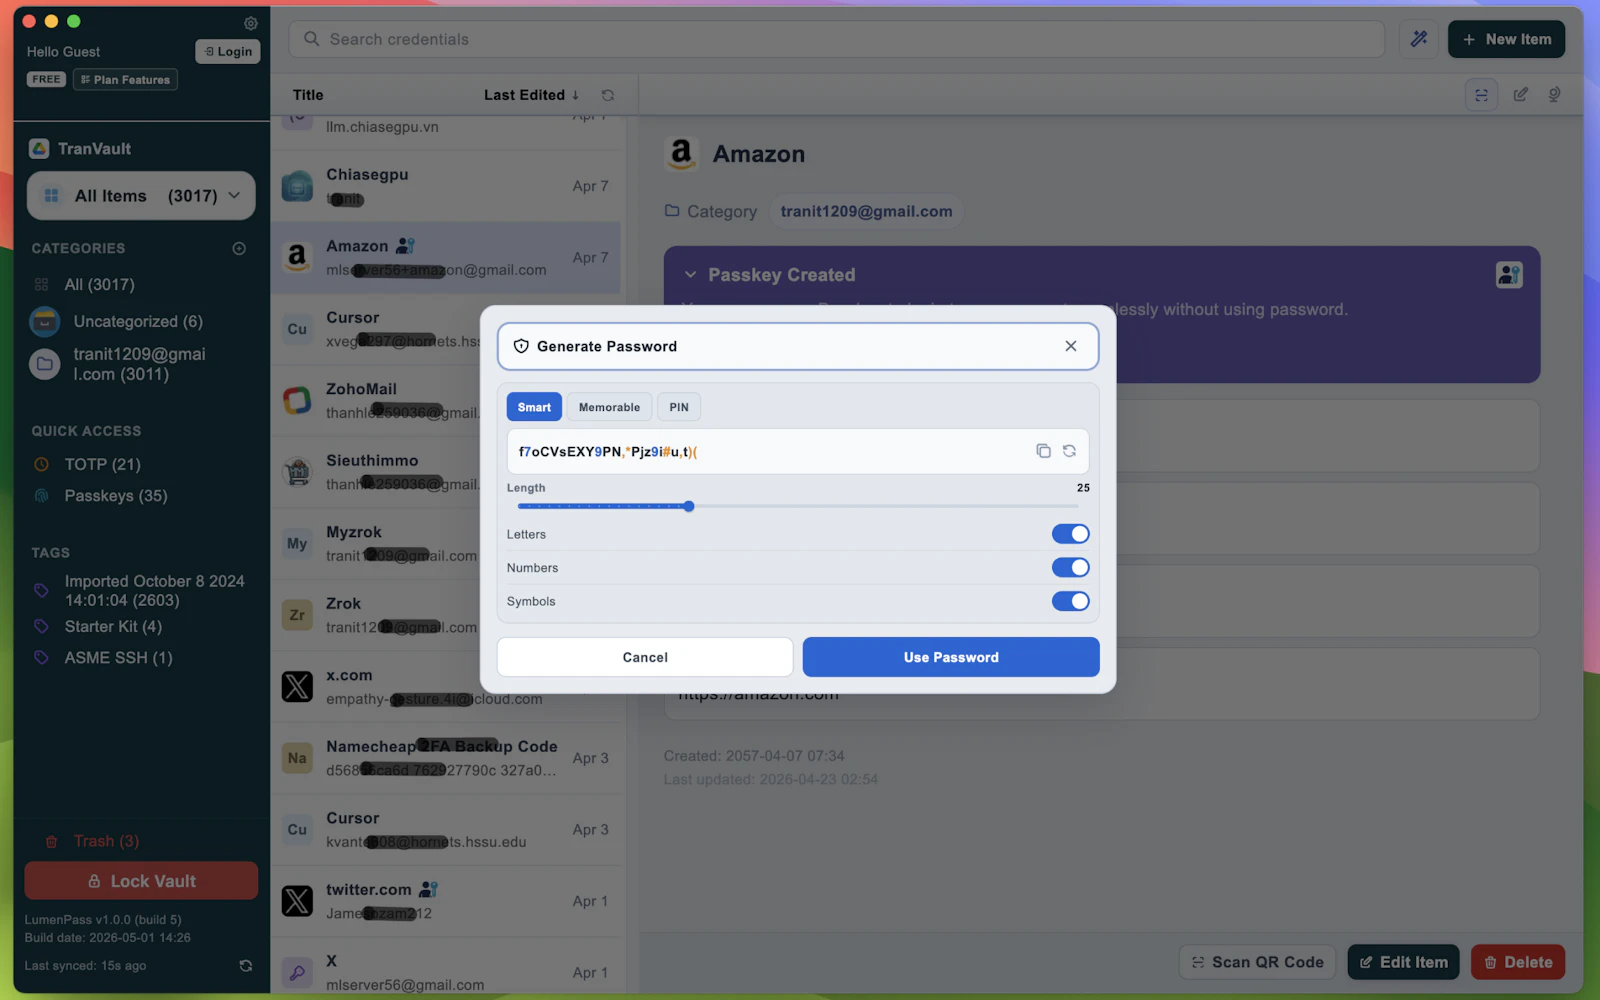This screenshot has width=1600, height=1000.
Task: Switch to the PIN tab
Action: [679, 407]
